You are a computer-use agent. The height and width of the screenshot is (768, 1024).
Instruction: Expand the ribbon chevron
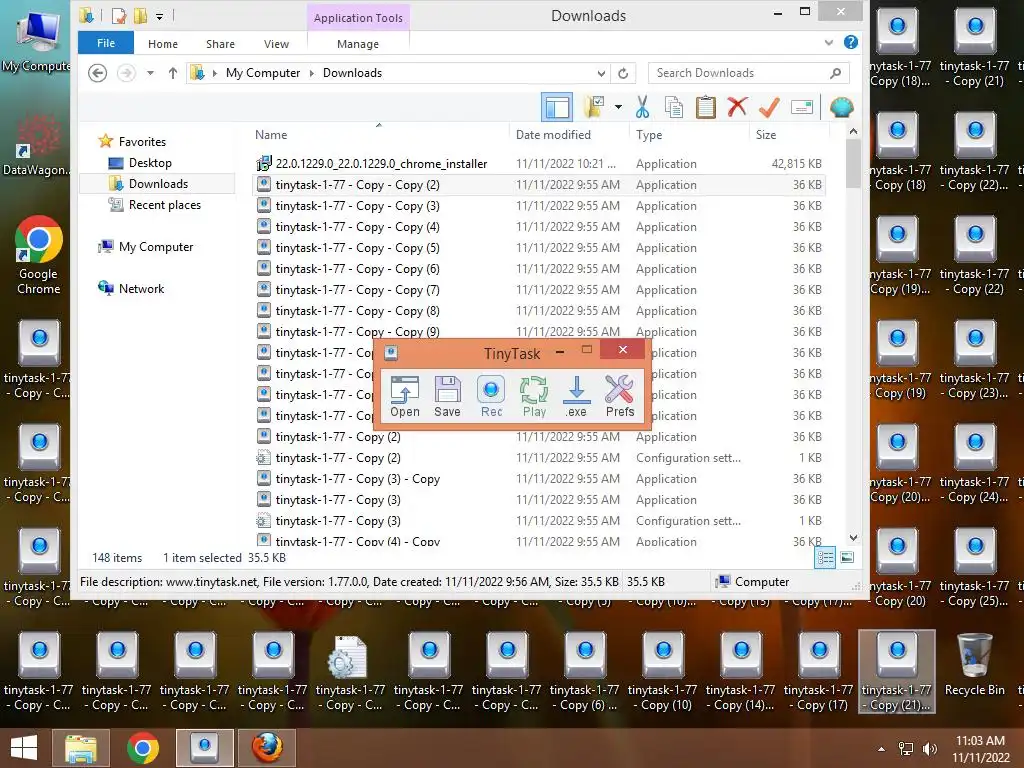(829, 43)
